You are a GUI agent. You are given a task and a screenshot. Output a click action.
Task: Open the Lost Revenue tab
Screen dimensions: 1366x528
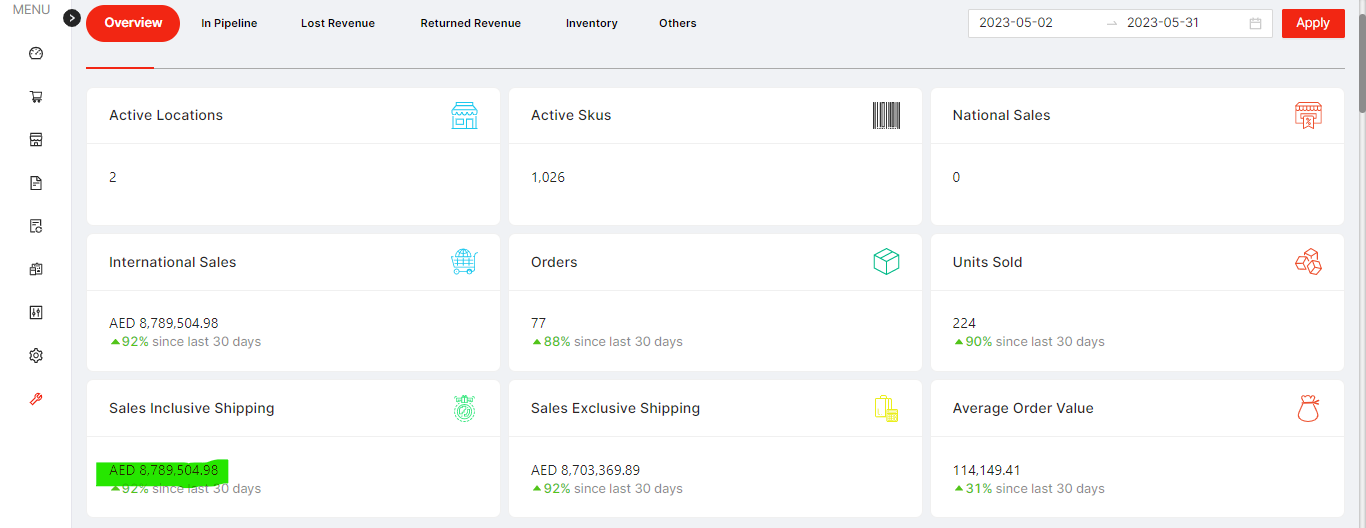(338, 23)
